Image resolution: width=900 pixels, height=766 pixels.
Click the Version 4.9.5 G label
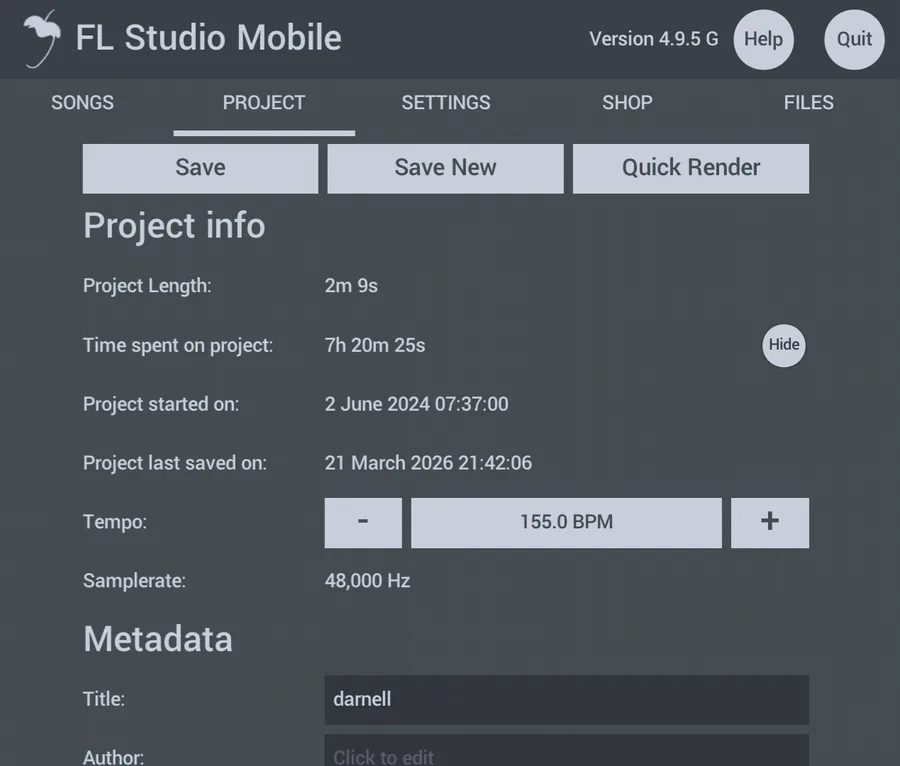click(x=653, y=39)
